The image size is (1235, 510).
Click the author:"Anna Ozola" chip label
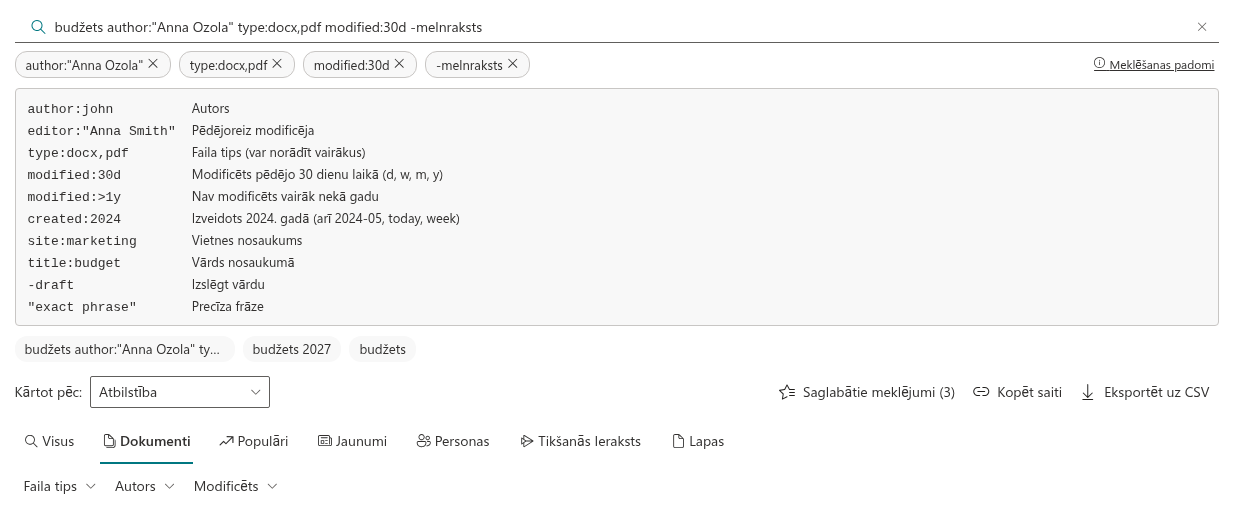pos(84,65)
